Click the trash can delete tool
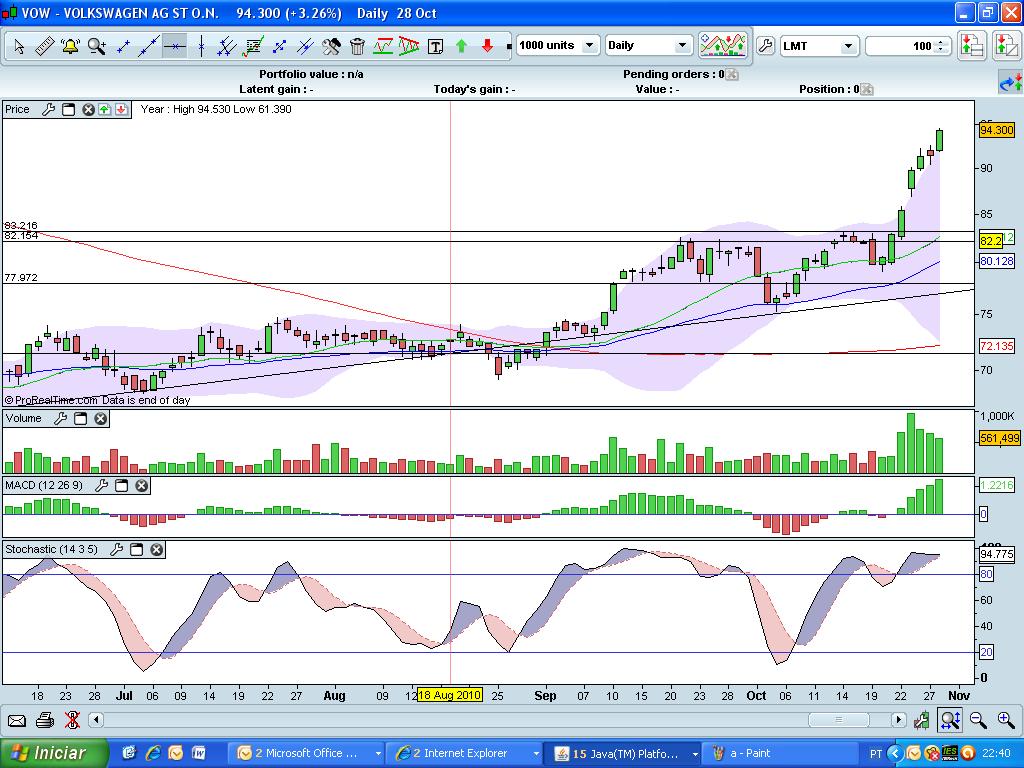Viewport: 1024px width, 768px height. 357,46
